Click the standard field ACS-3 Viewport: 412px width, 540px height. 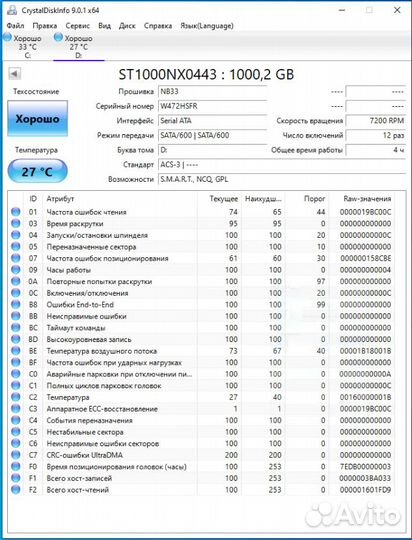(x=282, y=165)
